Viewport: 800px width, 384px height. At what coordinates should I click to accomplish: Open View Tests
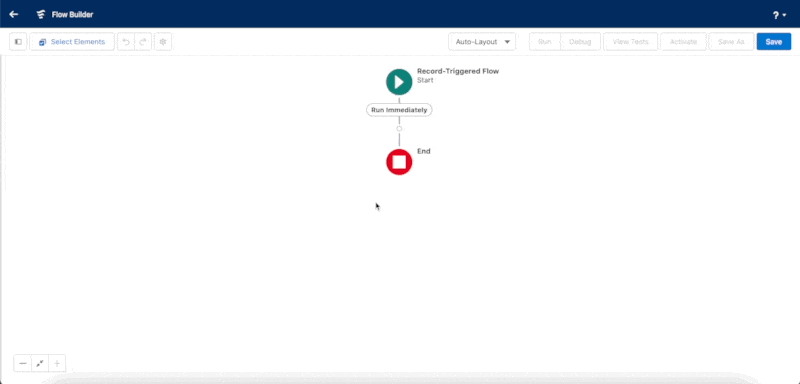631,42
